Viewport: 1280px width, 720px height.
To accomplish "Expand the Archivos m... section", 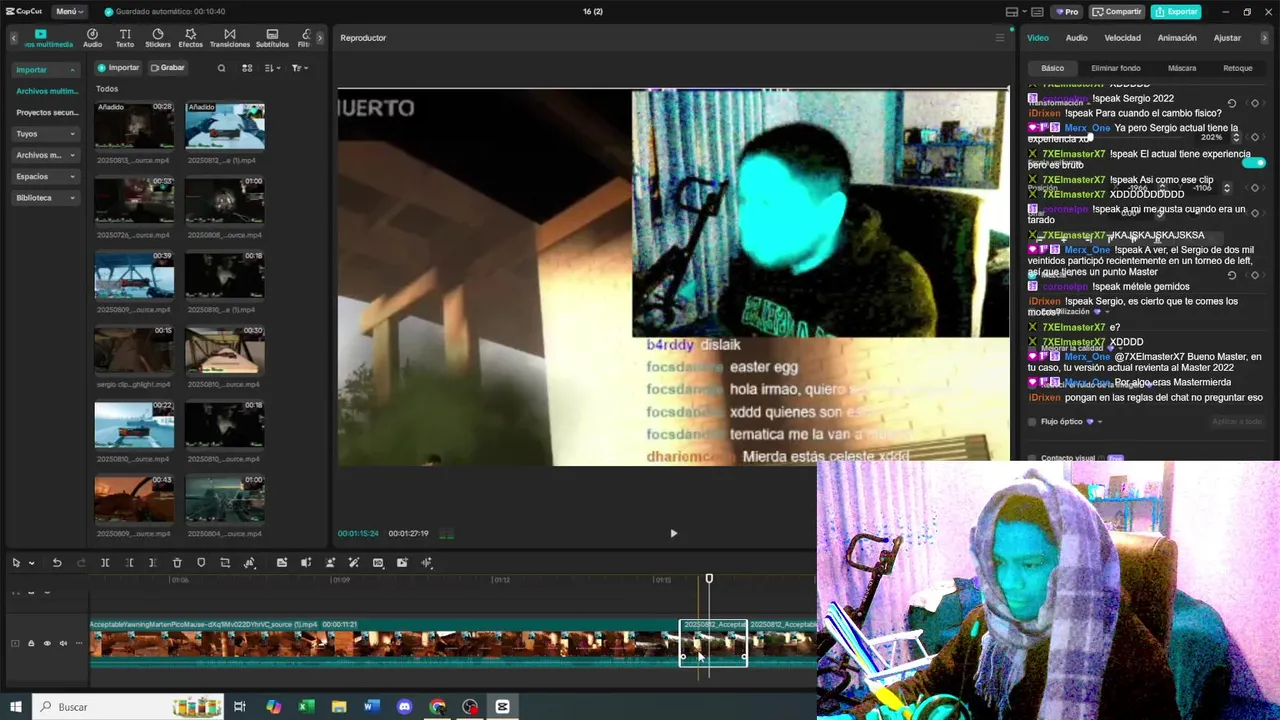I will coord(46,155).
